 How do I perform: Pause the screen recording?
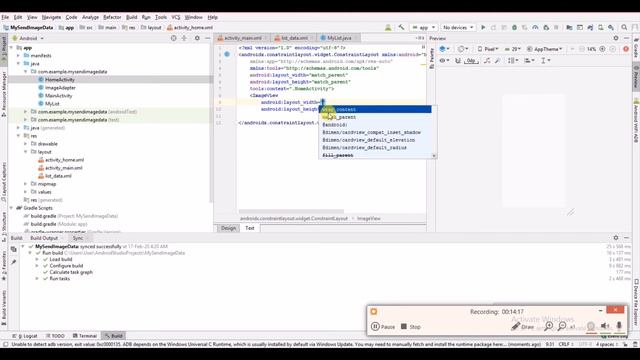(x=383, y=327)
